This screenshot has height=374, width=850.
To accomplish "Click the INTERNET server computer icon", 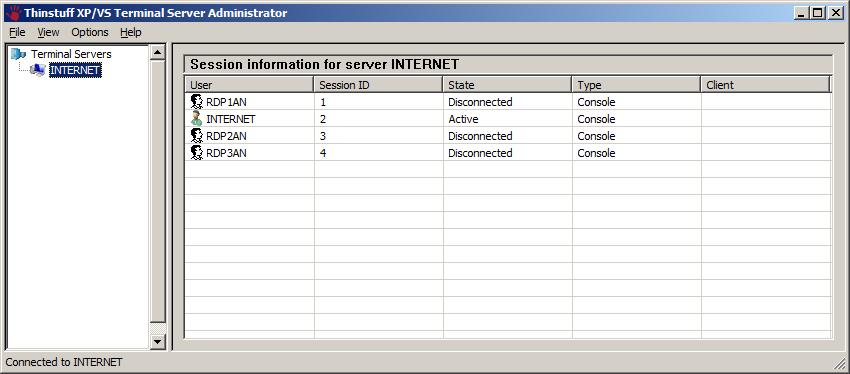I will 37,70.
